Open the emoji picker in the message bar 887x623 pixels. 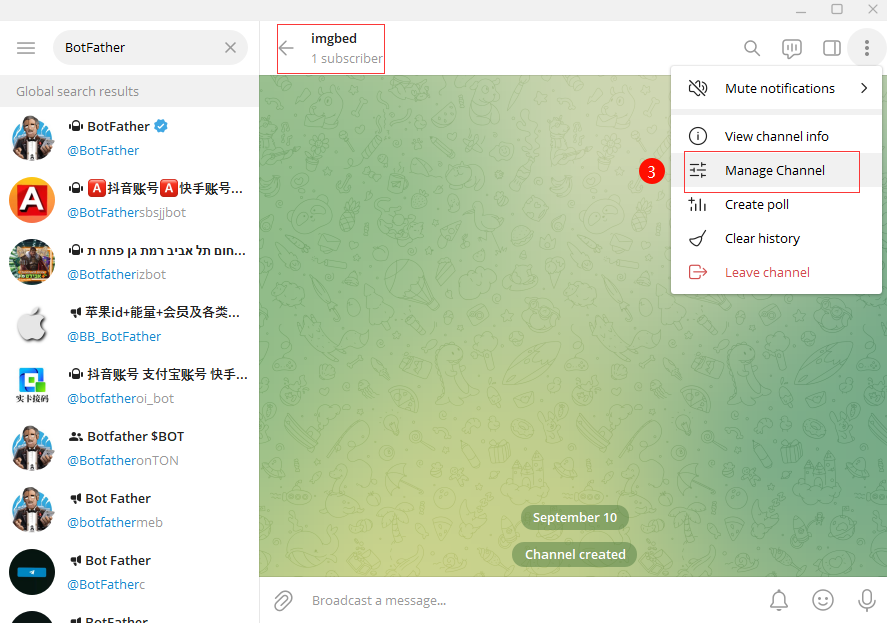pos(823,600)
